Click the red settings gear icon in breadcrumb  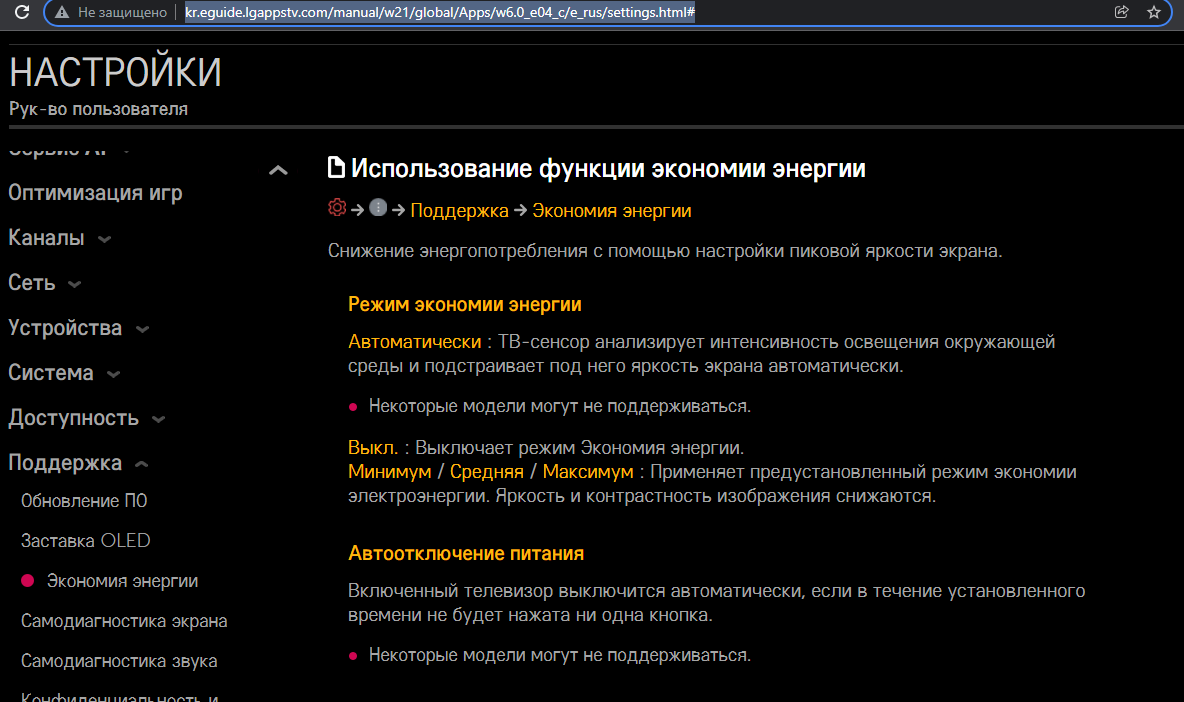pos(337,209)
